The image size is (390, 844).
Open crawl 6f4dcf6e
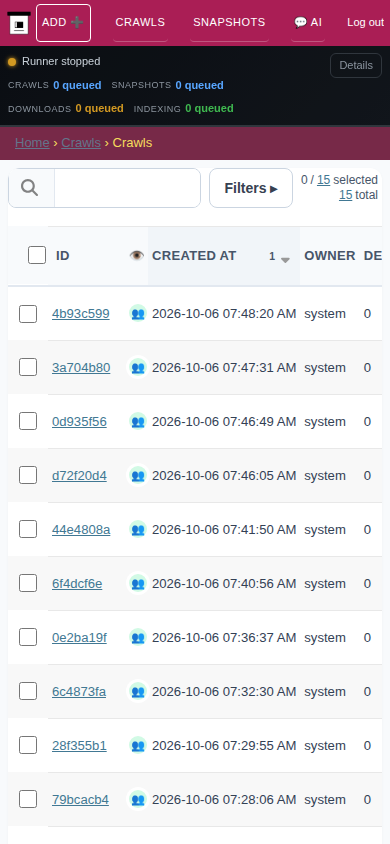(x=77, y=583)
